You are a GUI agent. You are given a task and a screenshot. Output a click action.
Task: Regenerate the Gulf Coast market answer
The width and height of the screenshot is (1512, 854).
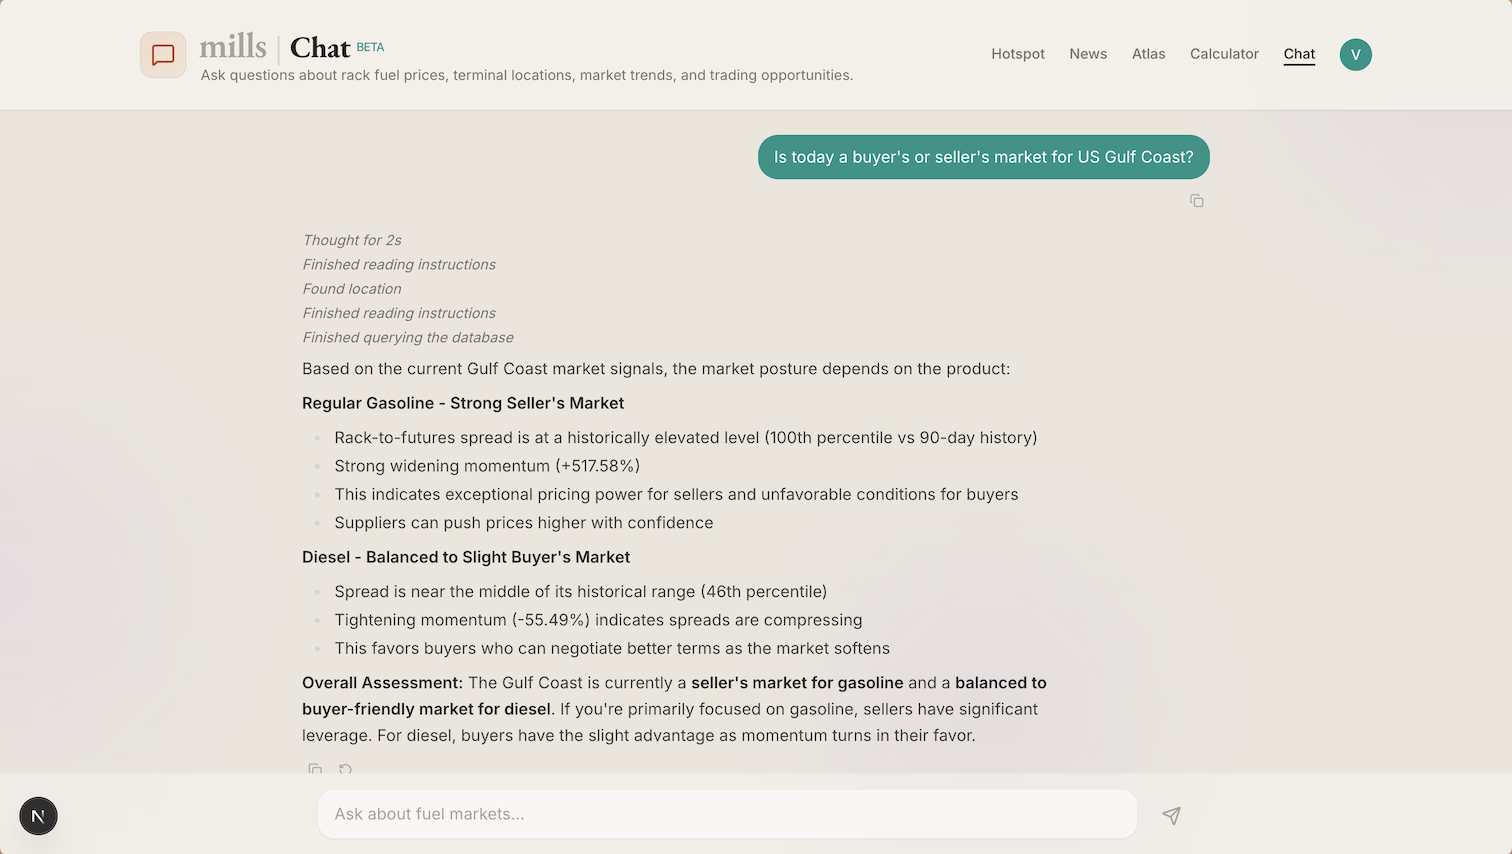pos(345,769)
